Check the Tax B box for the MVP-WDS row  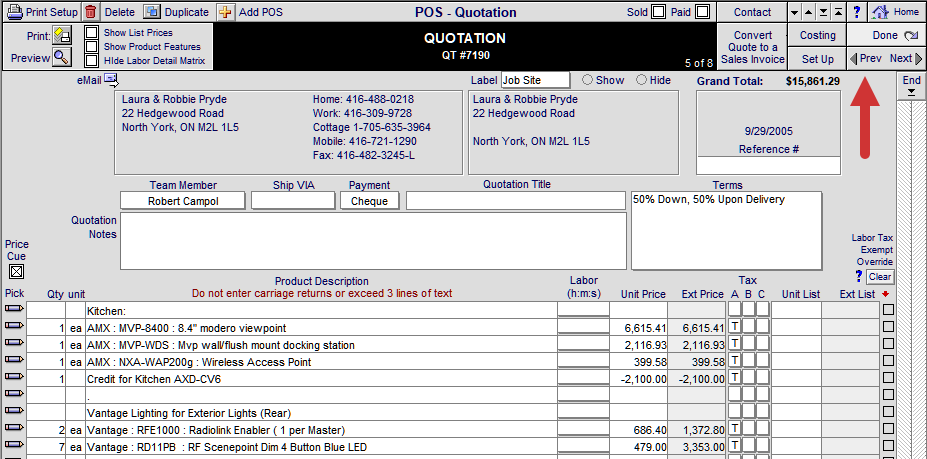pyautogui.click(x=748, y=343)
